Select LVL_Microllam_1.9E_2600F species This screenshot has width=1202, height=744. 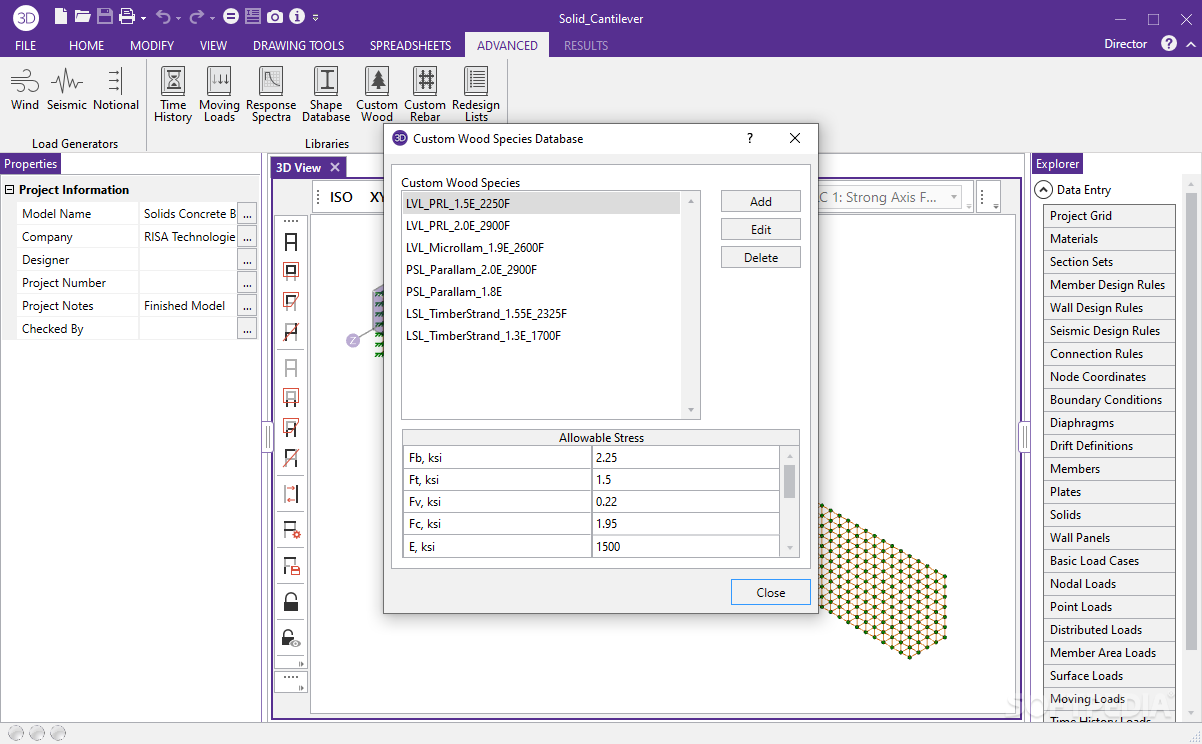point(540,247)
